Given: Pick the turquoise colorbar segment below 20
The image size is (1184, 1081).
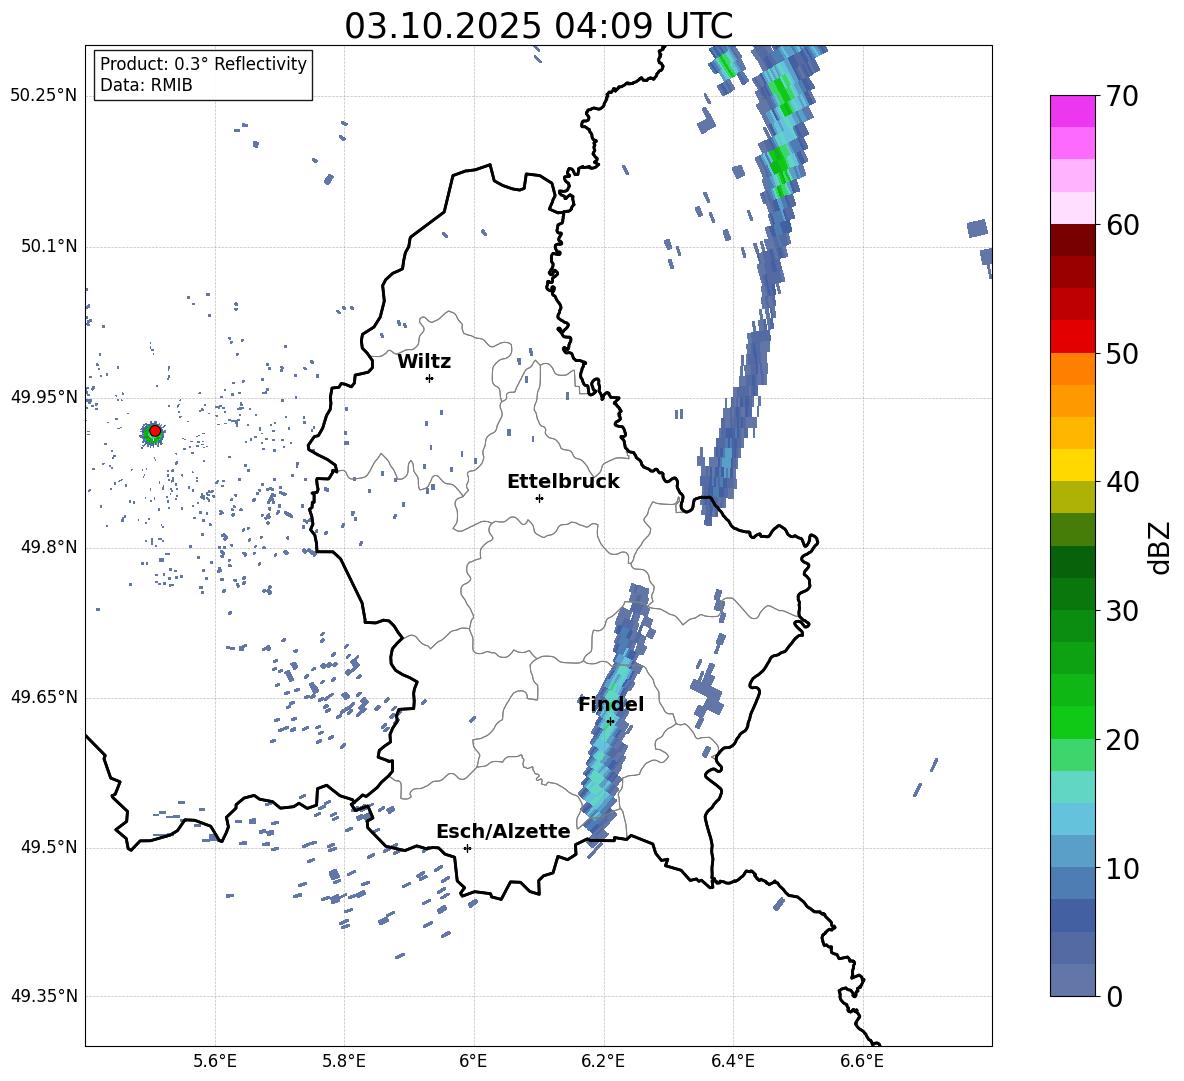Looking at the screenshot, I should [1072, 787].
